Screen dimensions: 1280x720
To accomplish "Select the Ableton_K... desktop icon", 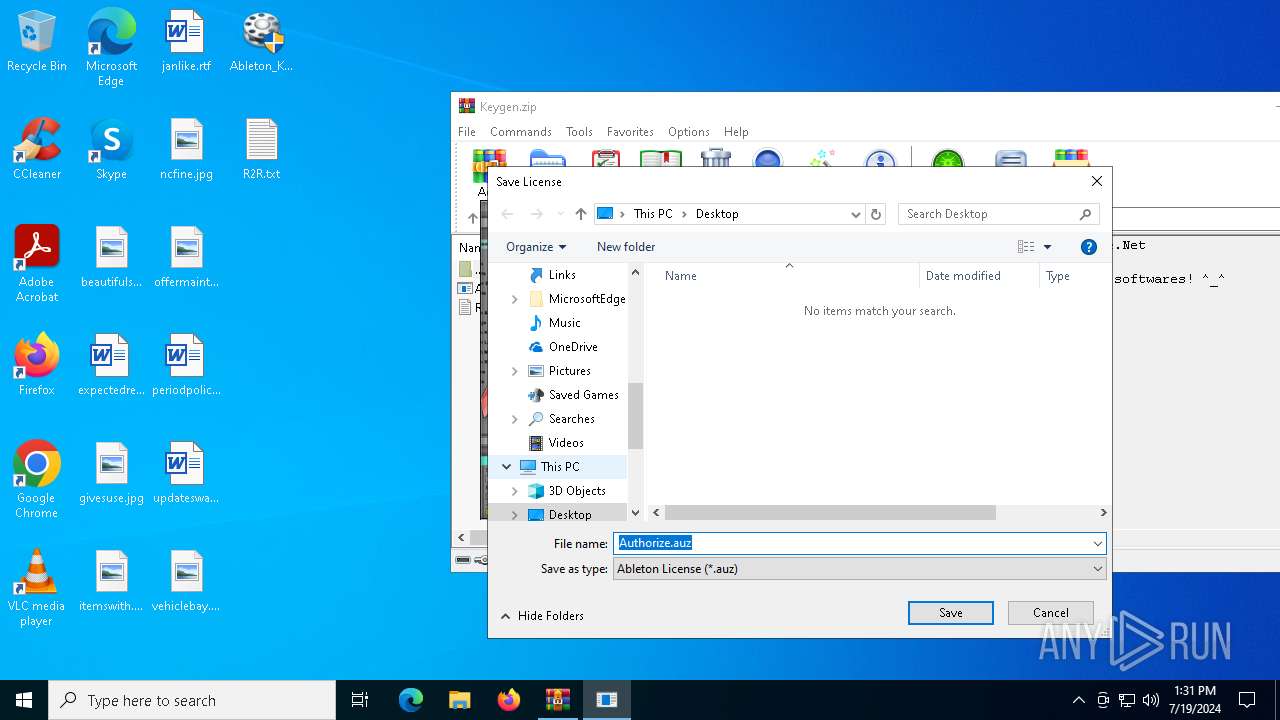I will [261, 43].
